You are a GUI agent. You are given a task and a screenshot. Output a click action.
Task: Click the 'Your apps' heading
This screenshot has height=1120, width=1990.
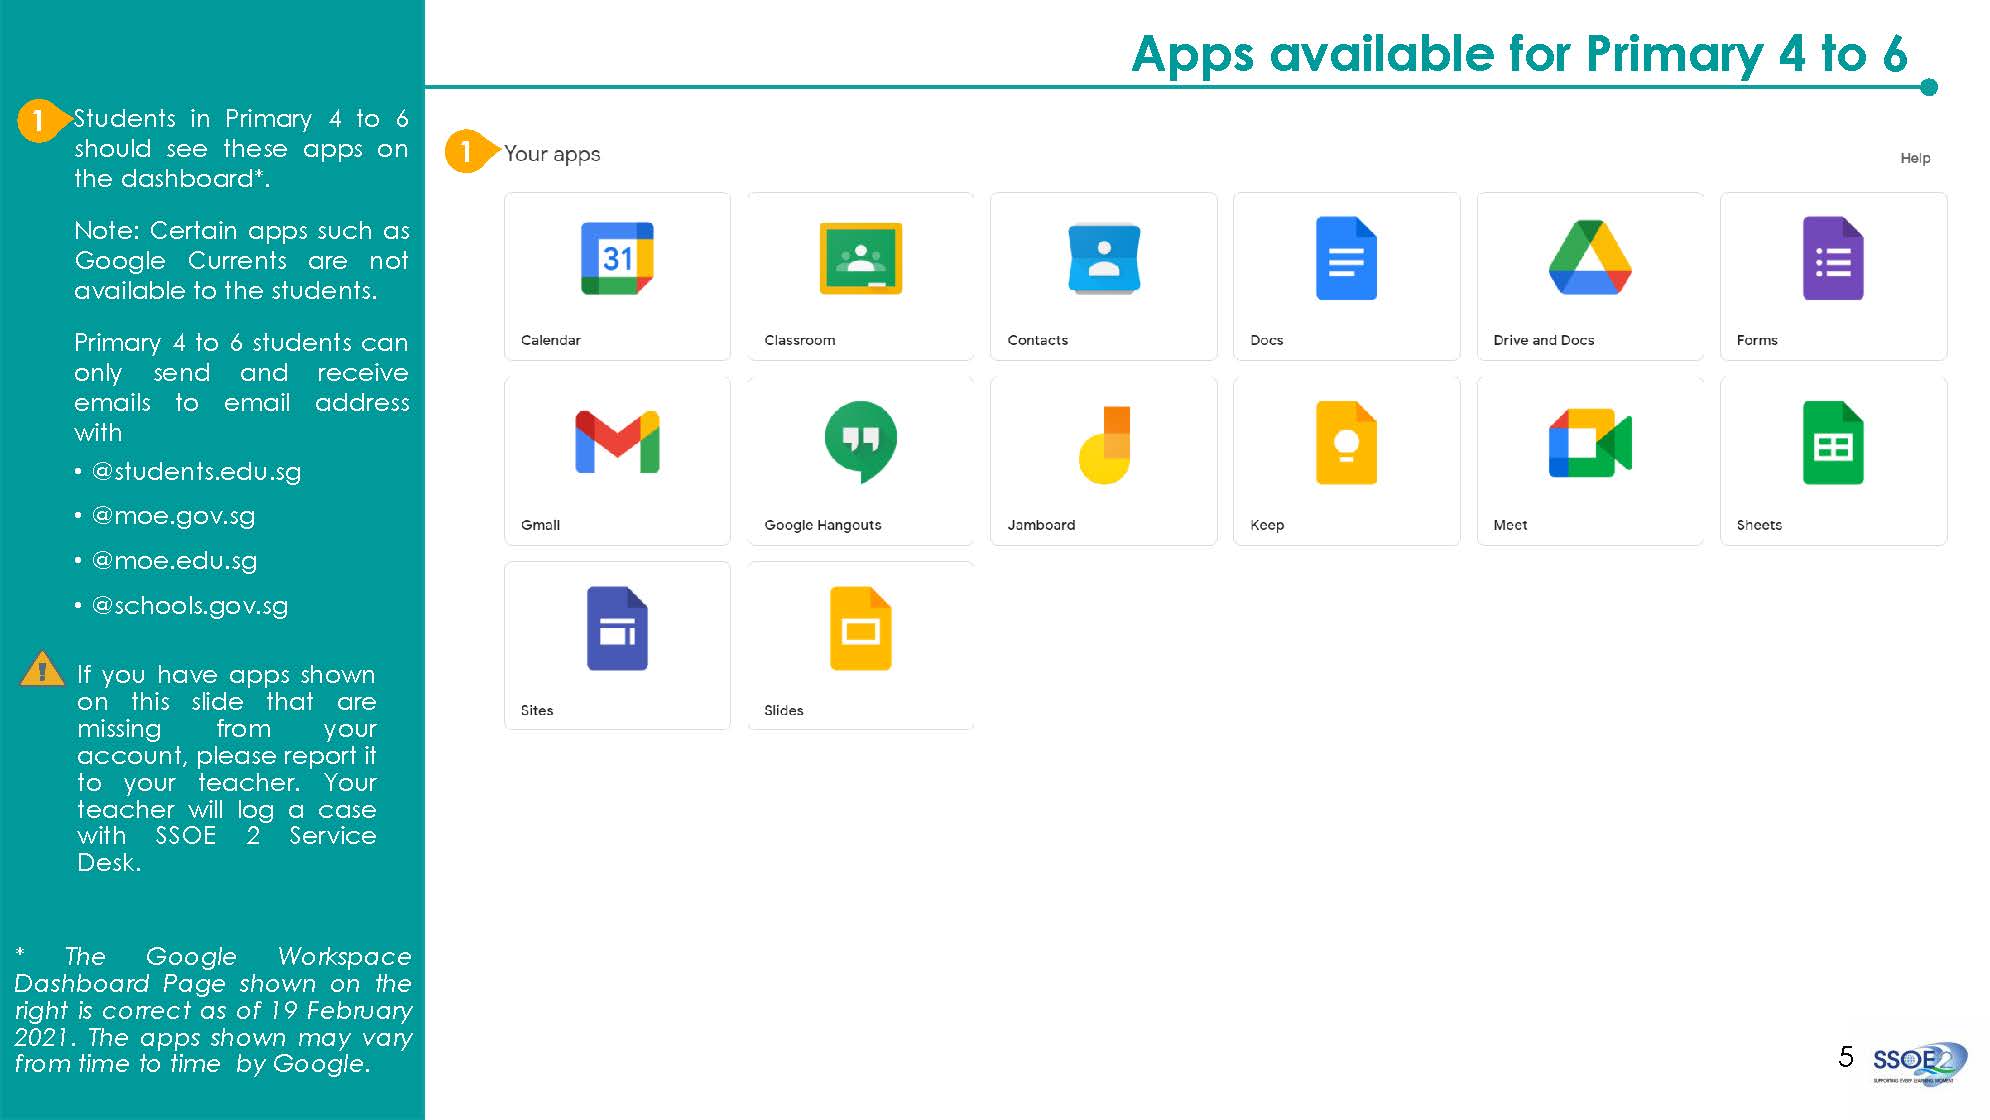point(552,154)
